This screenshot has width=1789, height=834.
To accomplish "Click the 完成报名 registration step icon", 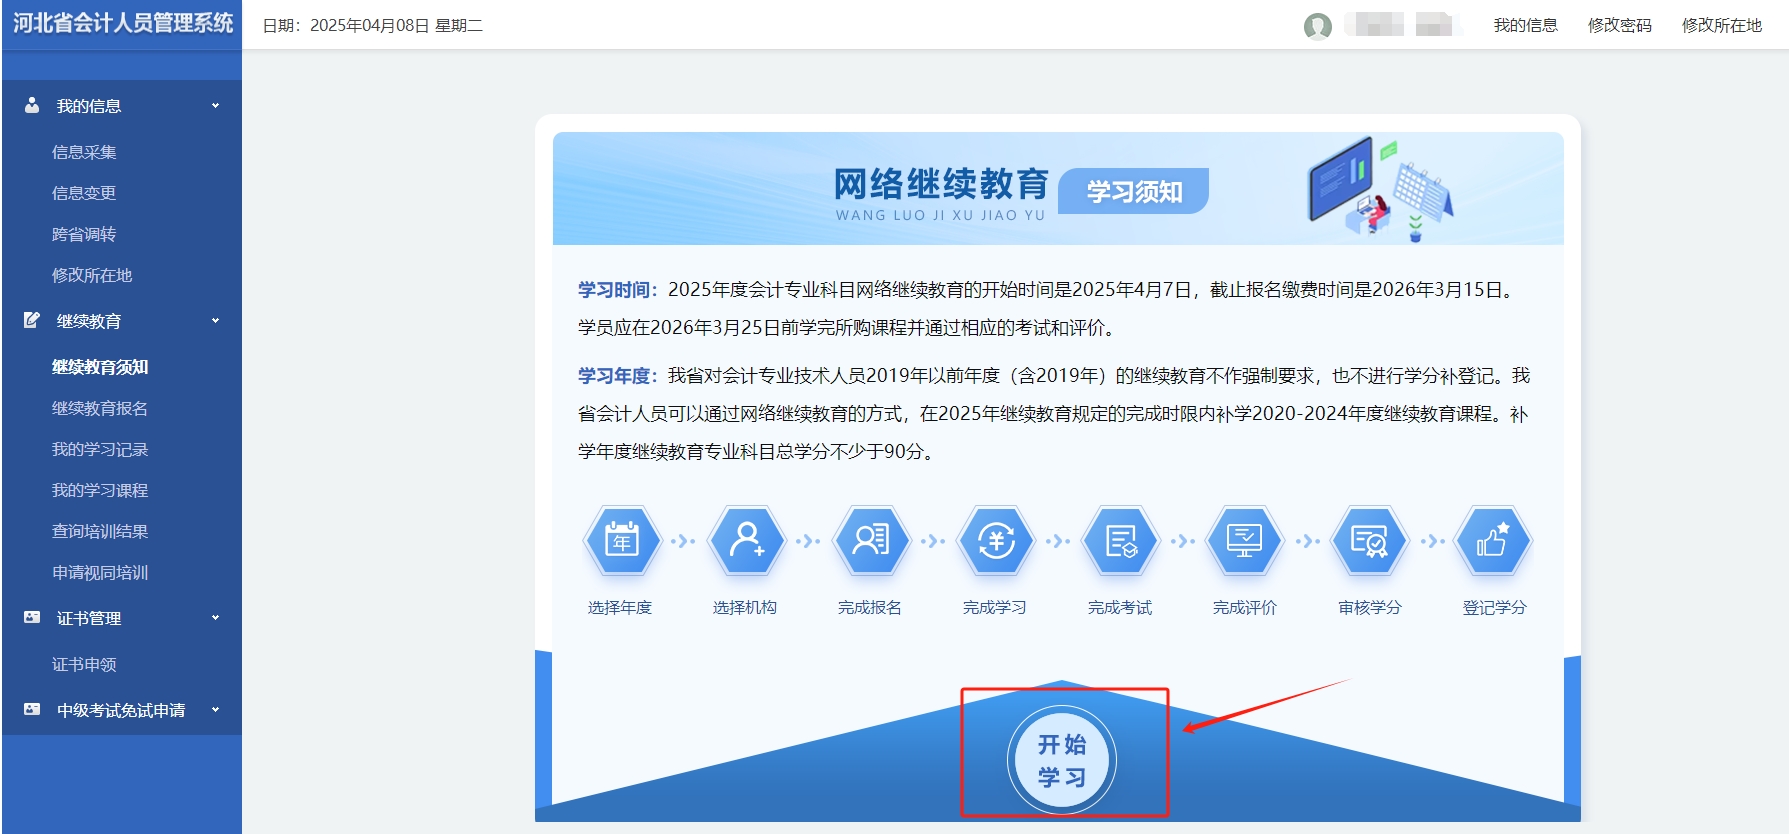I will tap(871, 541).
